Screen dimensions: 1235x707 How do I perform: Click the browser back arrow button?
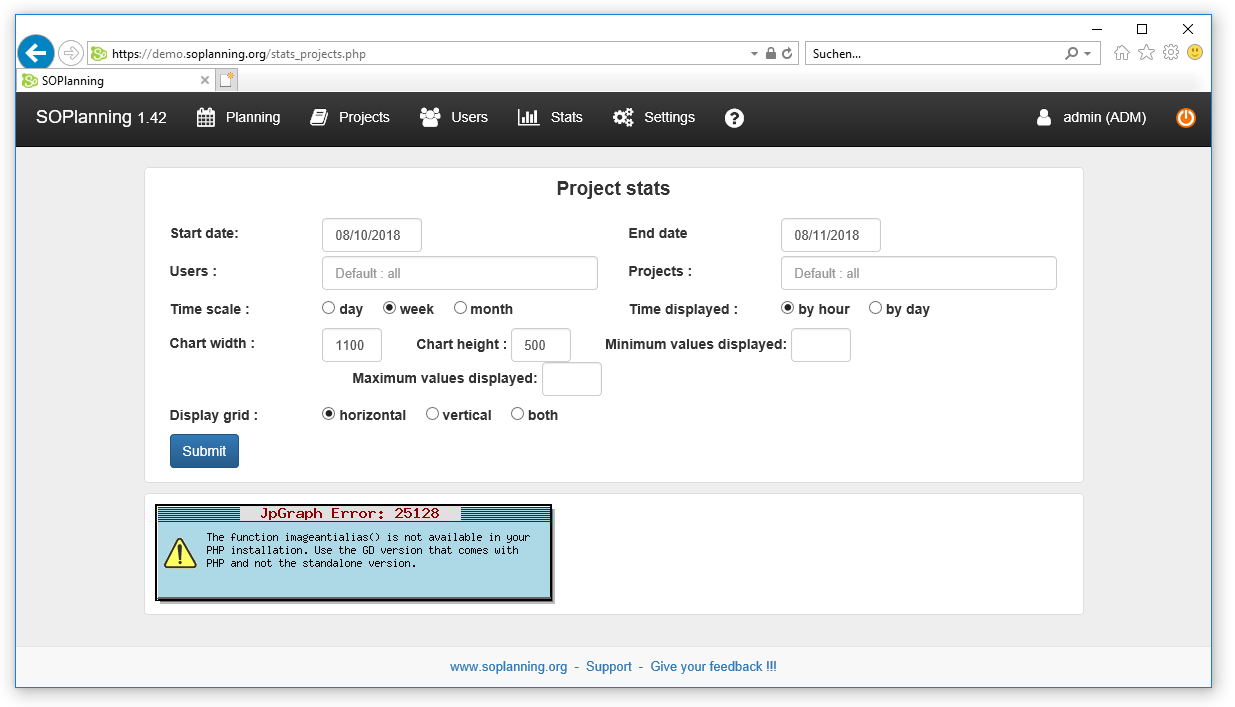pos(36,53)
